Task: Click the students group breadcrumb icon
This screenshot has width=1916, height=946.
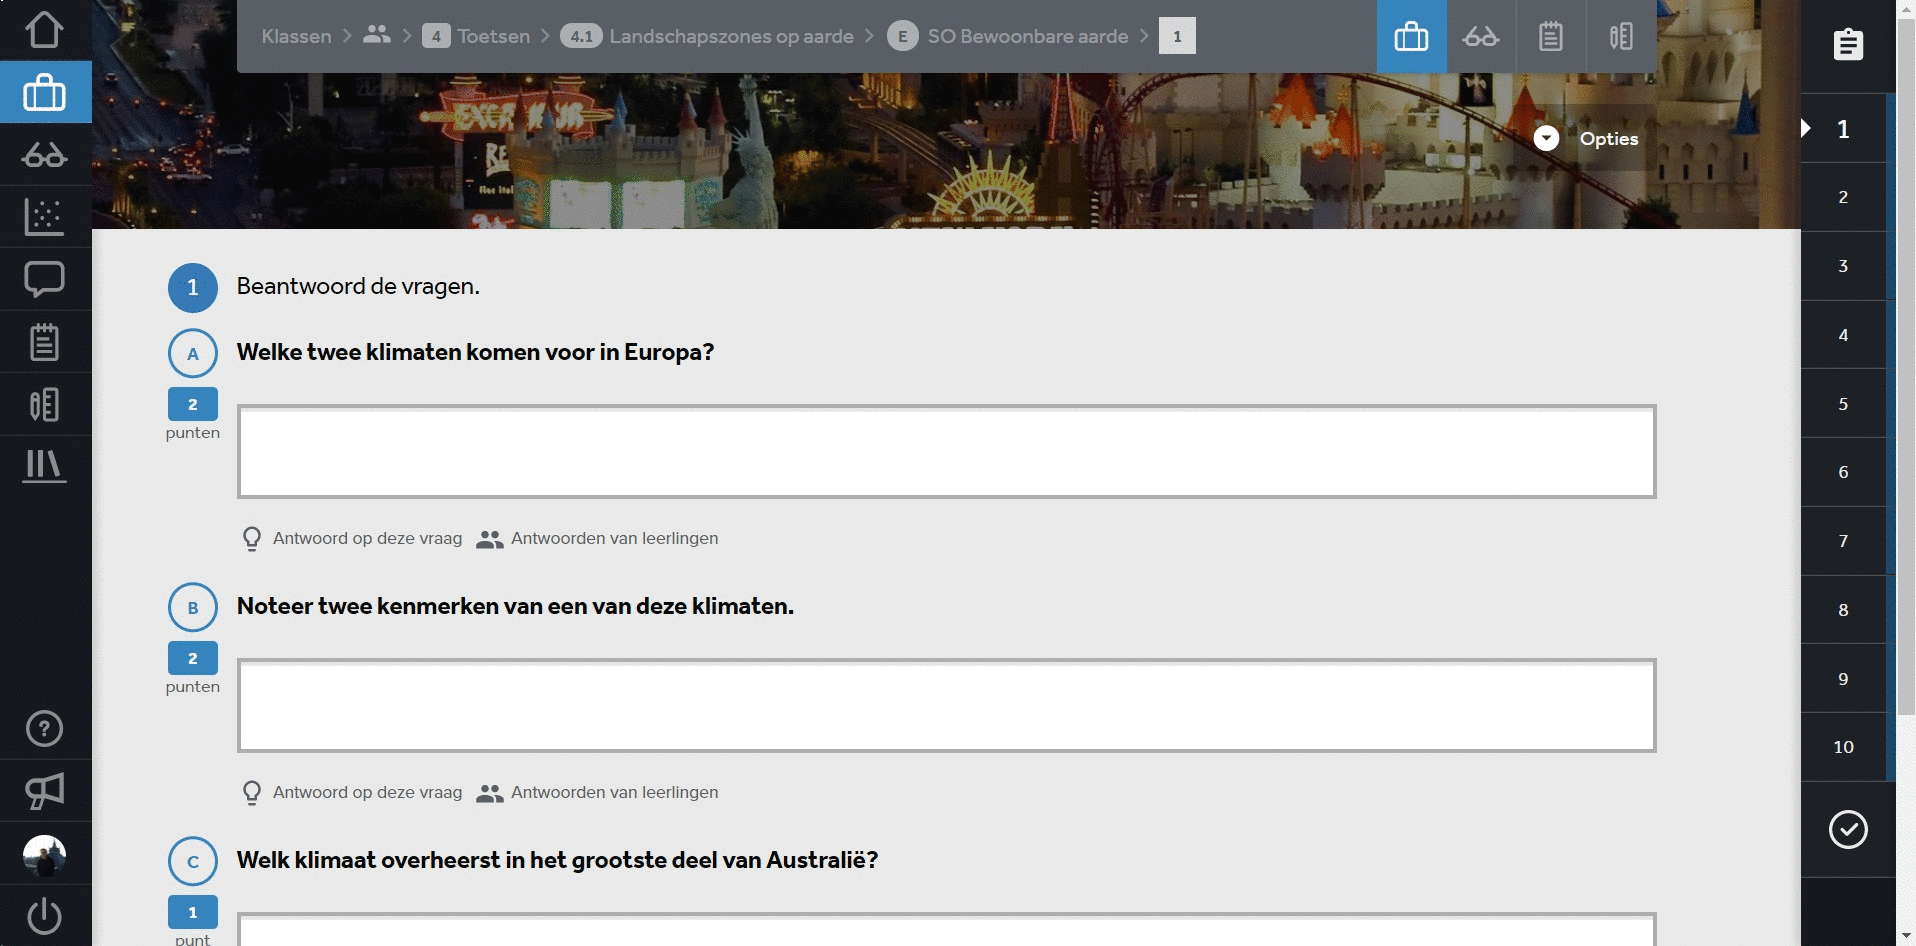Action: (x=377, y=35)
